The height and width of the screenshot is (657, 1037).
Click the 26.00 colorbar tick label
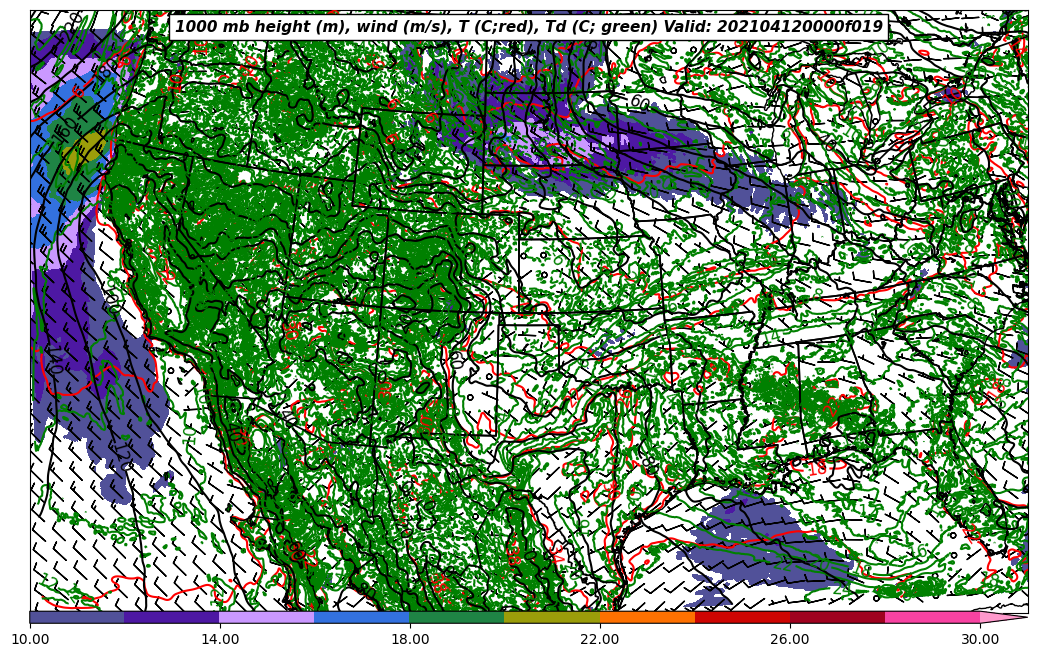click(790, 638)
